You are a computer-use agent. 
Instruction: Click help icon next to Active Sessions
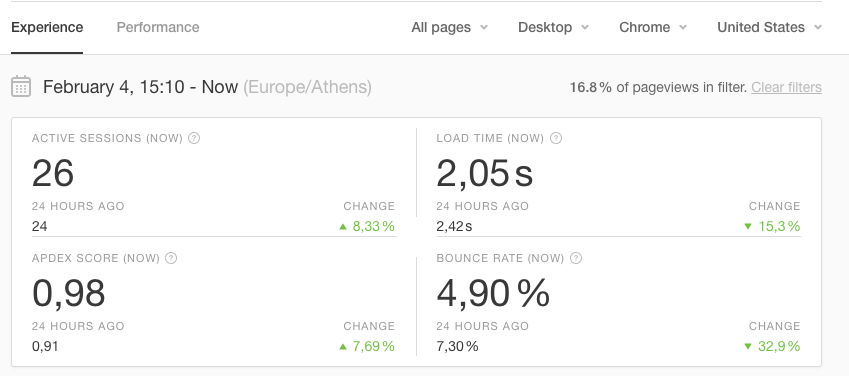click(194, 138)
